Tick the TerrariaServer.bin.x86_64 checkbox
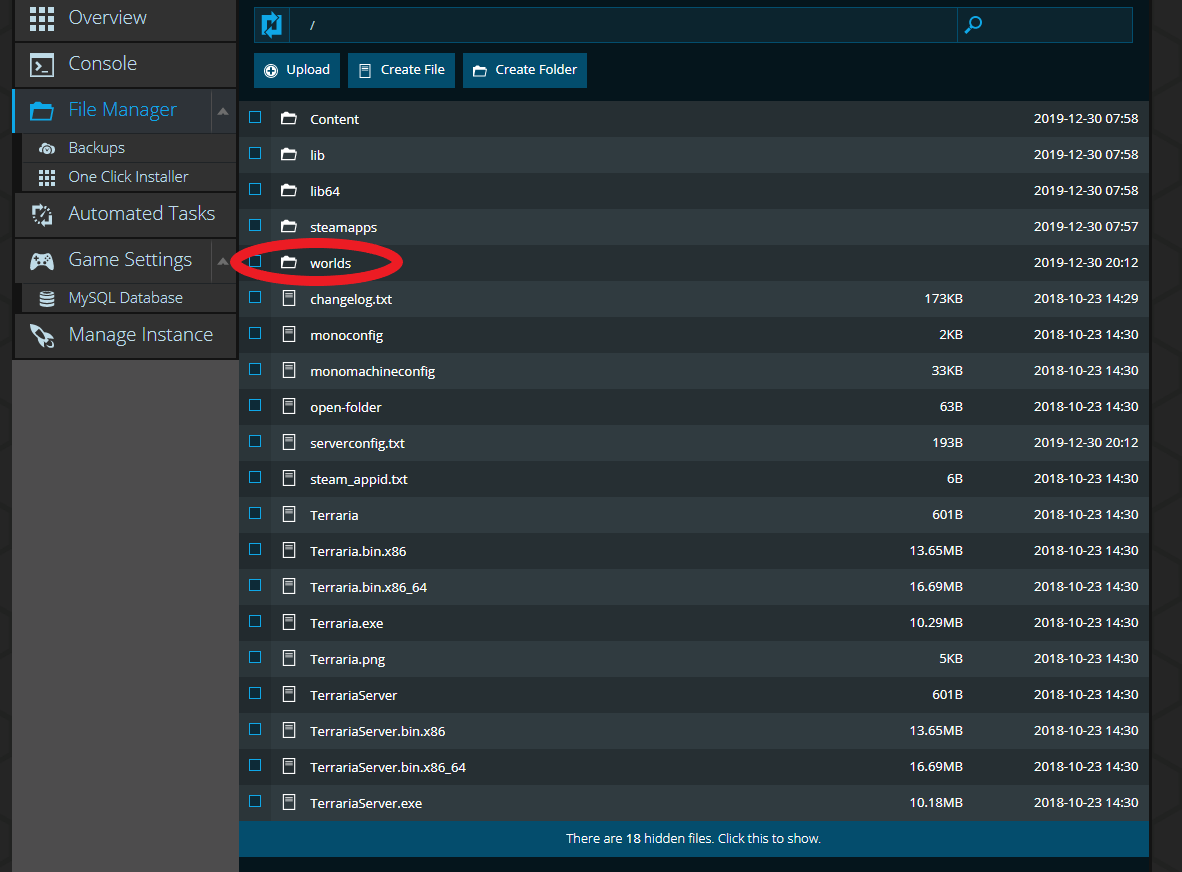 pos(256,766)
